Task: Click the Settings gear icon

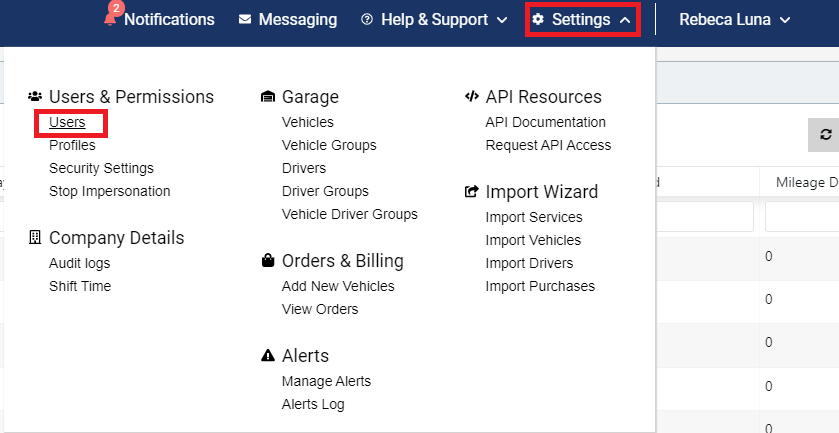Action: click(x=538, y=20)
